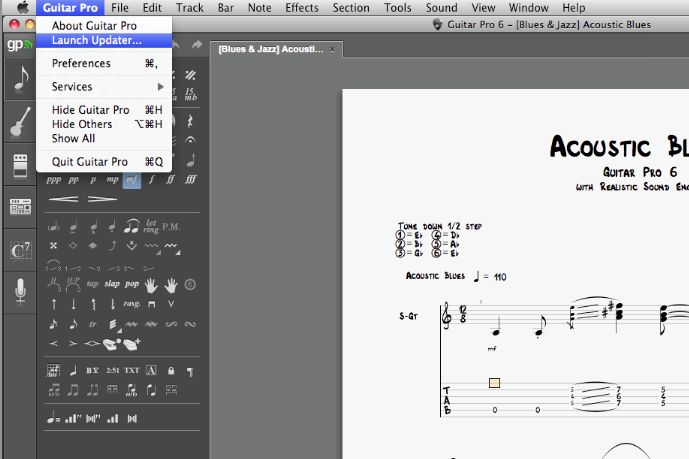The image size is (689, 459).
Task: Apply the dead note X effect
Action: 54,246
